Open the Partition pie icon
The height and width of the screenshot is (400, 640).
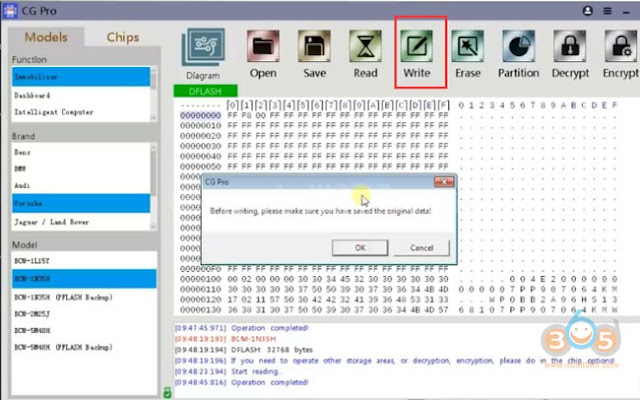pyautogui.click(x=519, y=46)
